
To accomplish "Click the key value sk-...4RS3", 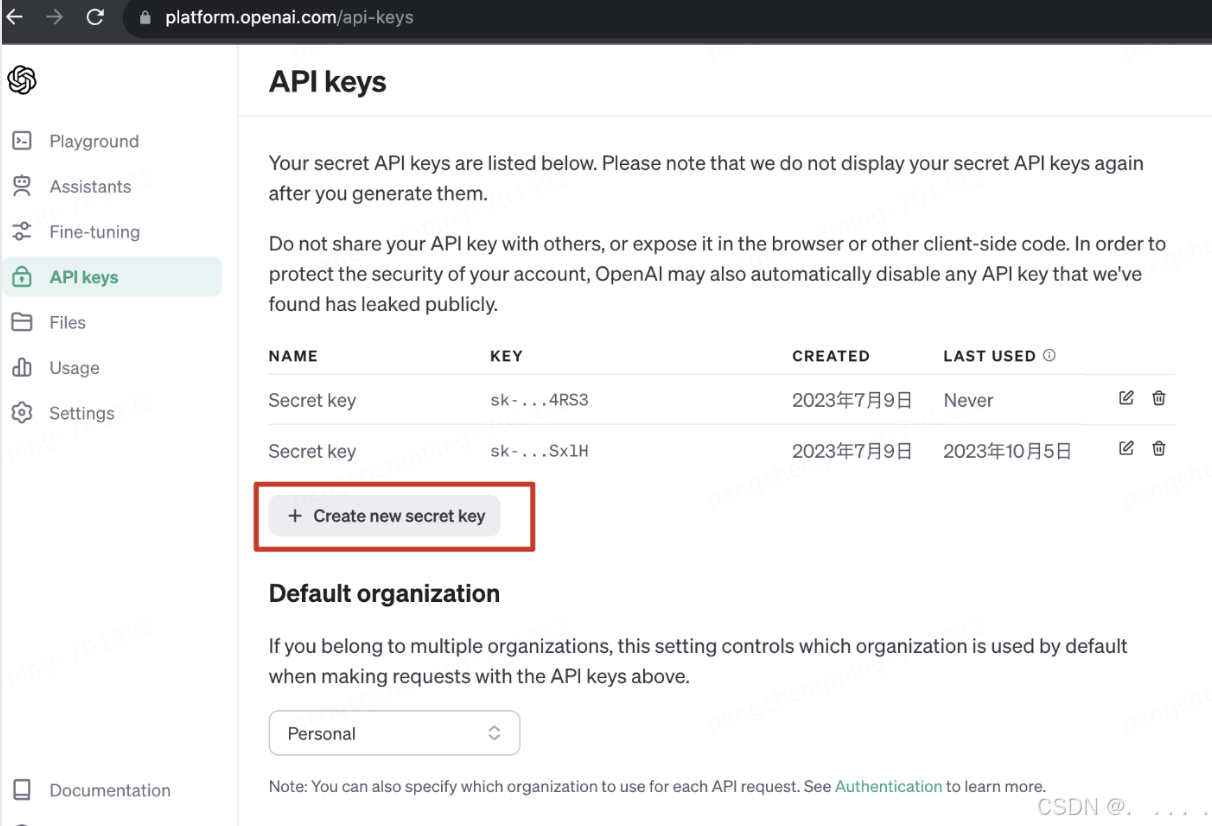I will (x=539, y=400).
